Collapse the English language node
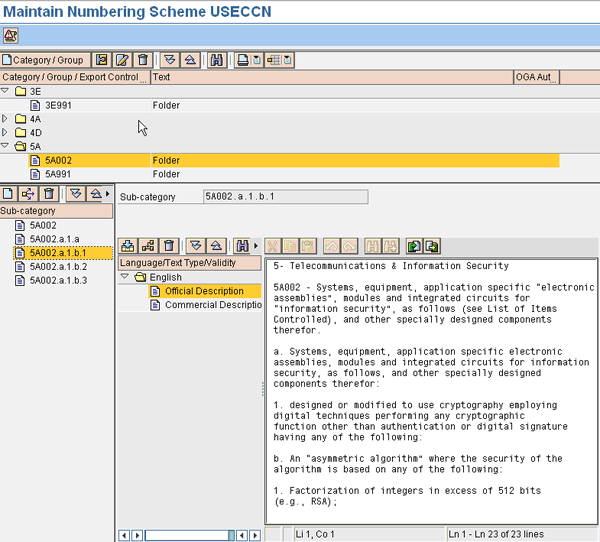The image size is (600, 542). [125, 277]
